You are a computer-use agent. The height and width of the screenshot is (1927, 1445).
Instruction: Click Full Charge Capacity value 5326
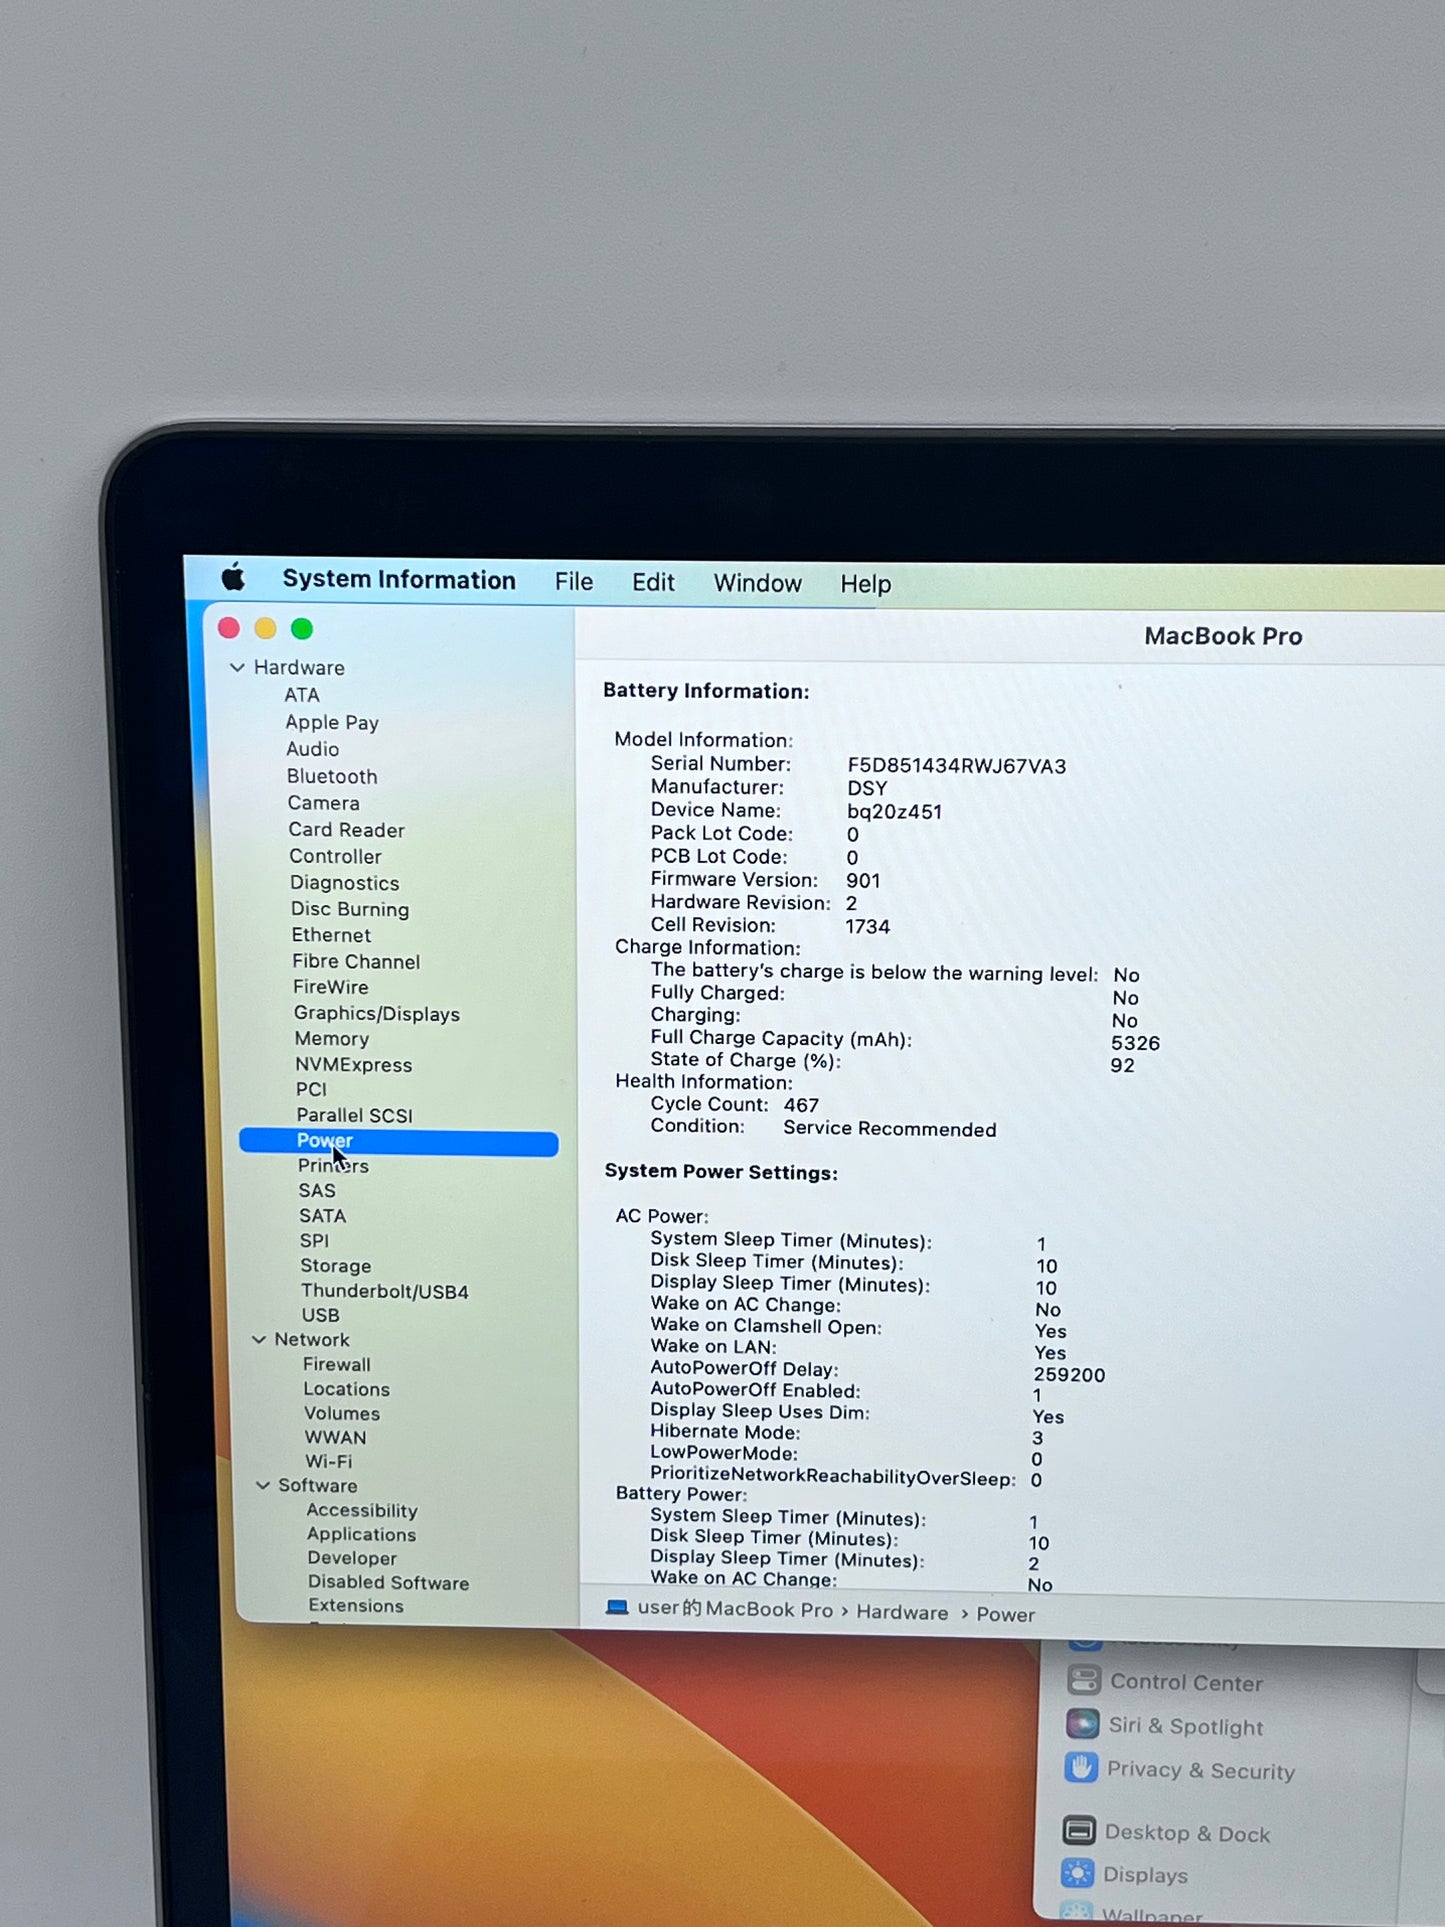click(1135, 1043)
